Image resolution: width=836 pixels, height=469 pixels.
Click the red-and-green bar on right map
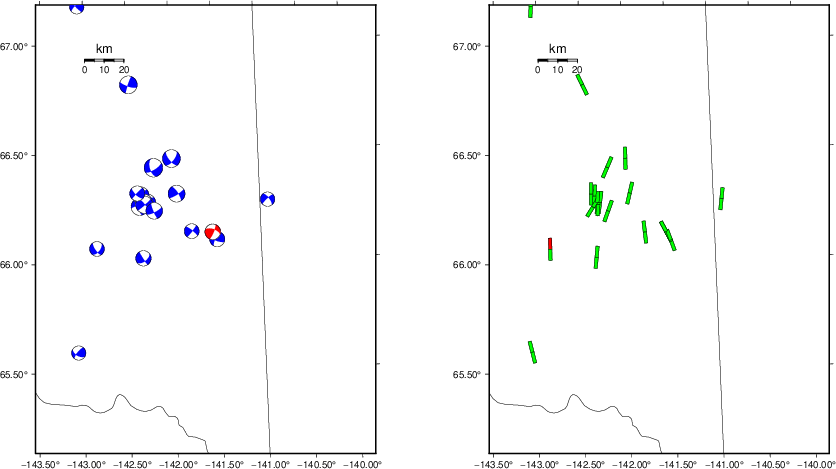[x=550, y=249]
